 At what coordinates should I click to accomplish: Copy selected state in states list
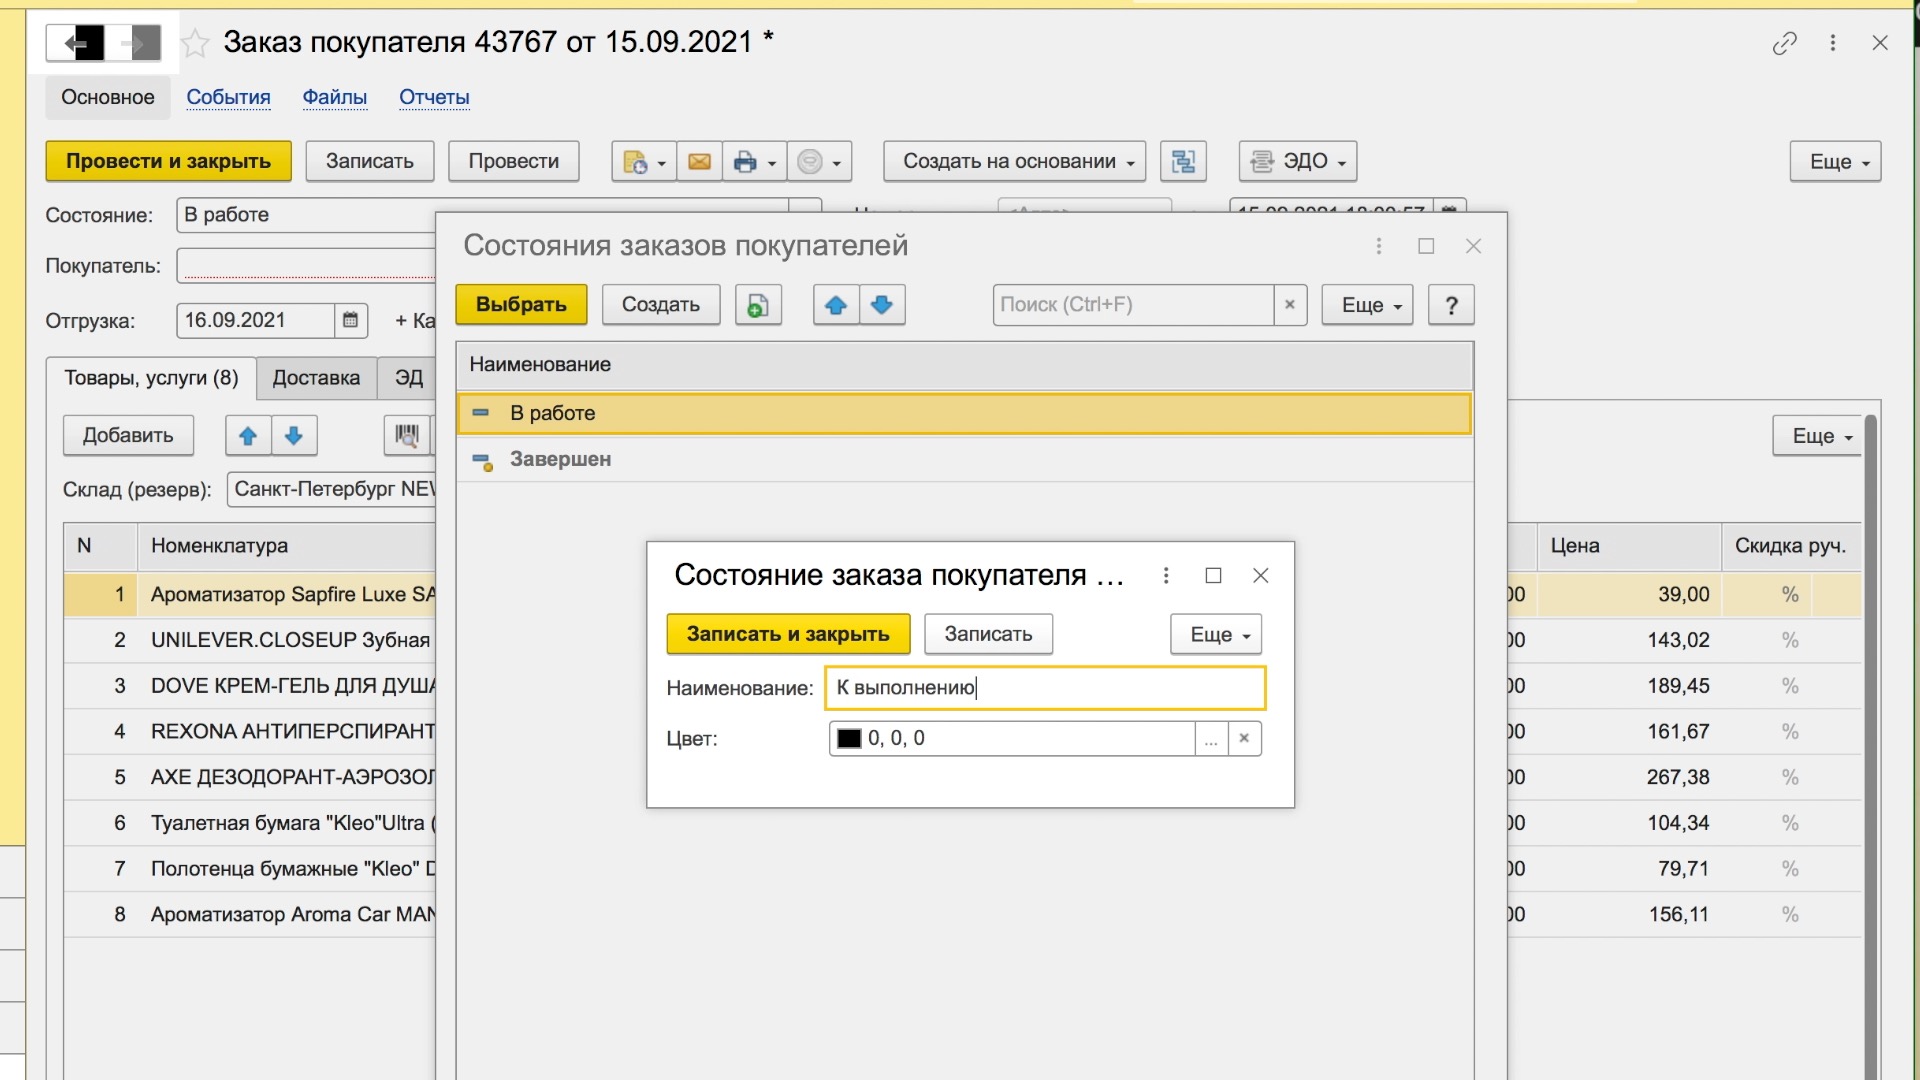click(758, 305)
